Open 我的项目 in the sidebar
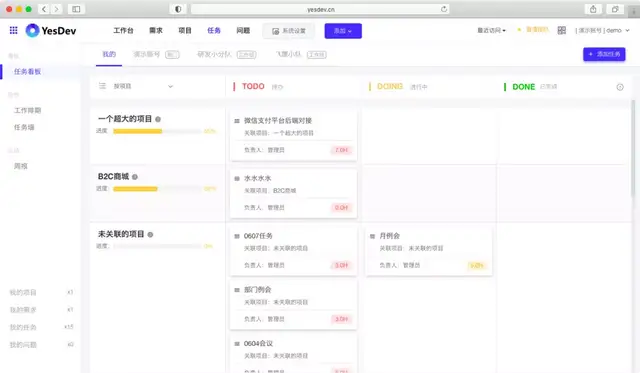Viewport: 640px width, 373px height. pyautogui.click(x=23, y=293)
